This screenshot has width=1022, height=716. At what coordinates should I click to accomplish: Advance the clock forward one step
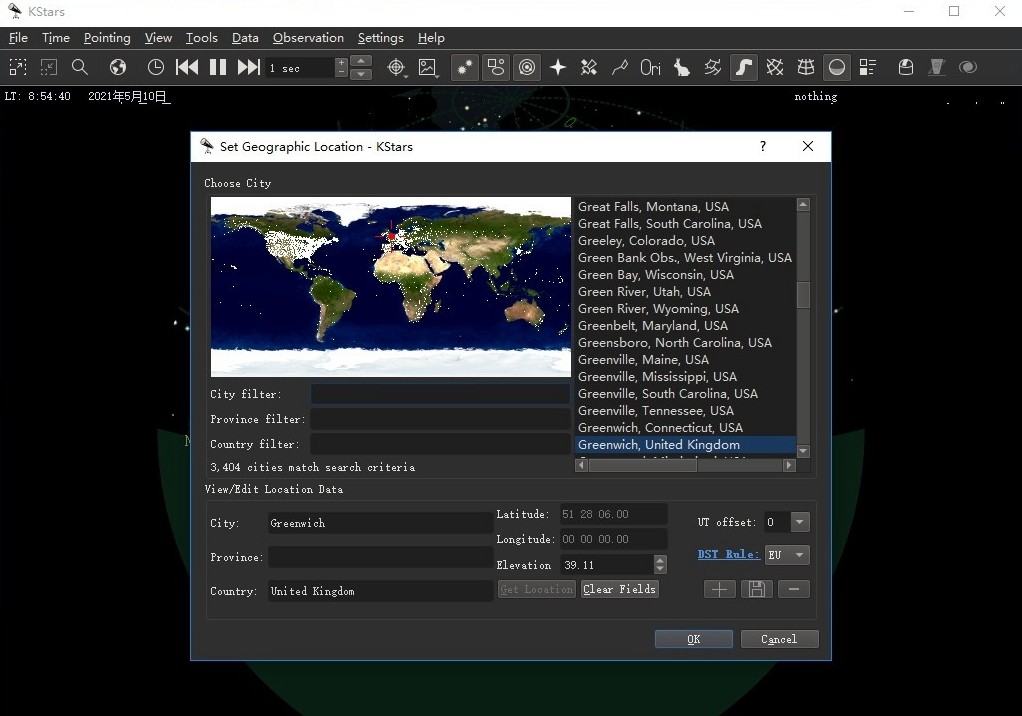[x=248, y=67]
